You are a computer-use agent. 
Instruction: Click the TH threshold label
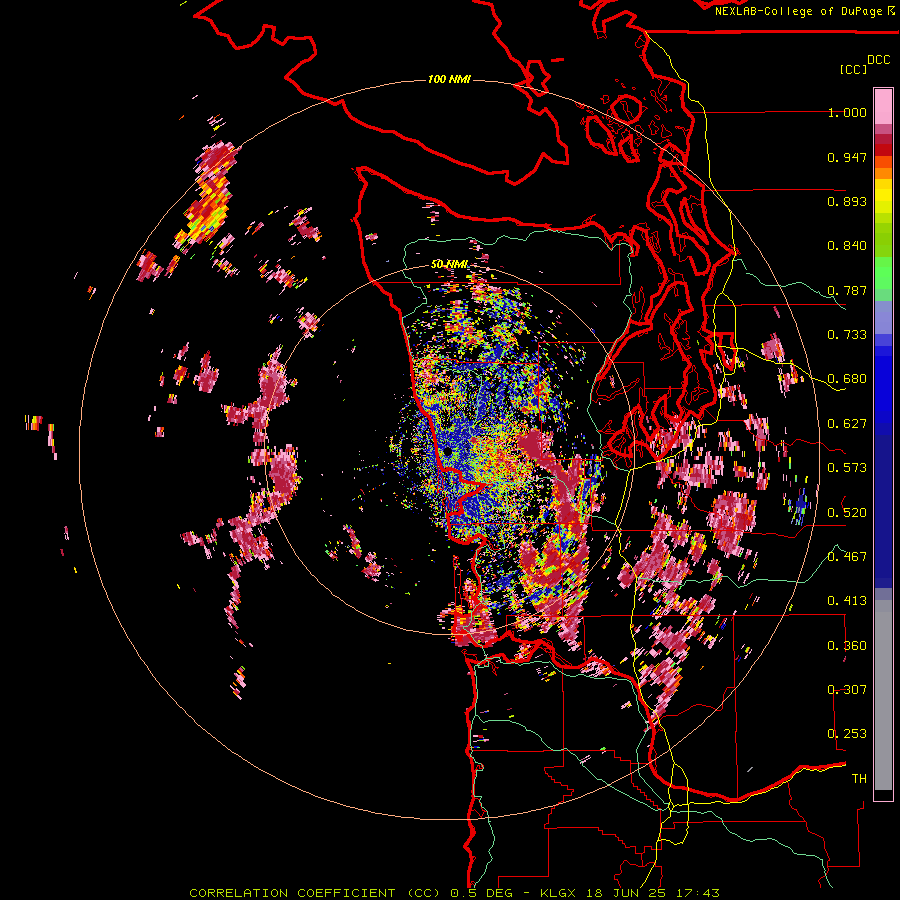pyautogui.click(x=859, y=779)
